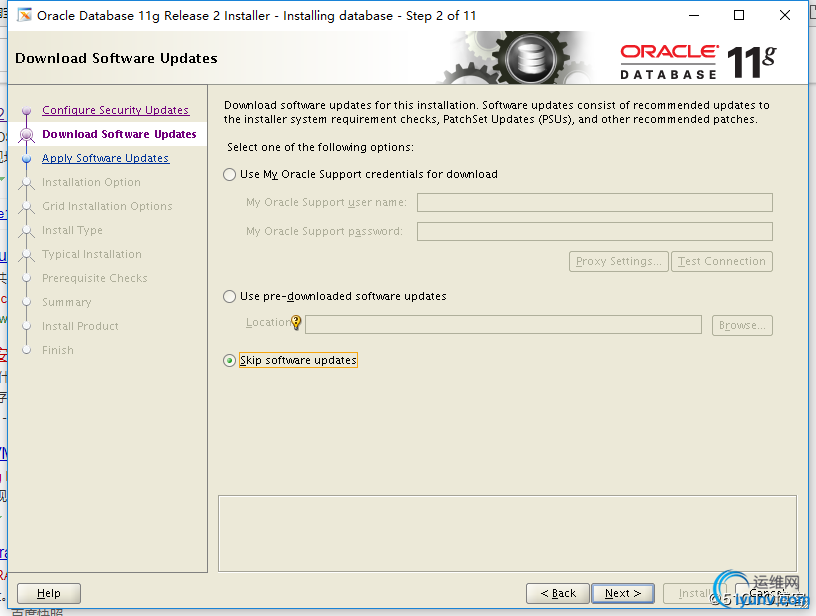
Task: Click the Typical Installation step label
Action: [x=92, y=254]
